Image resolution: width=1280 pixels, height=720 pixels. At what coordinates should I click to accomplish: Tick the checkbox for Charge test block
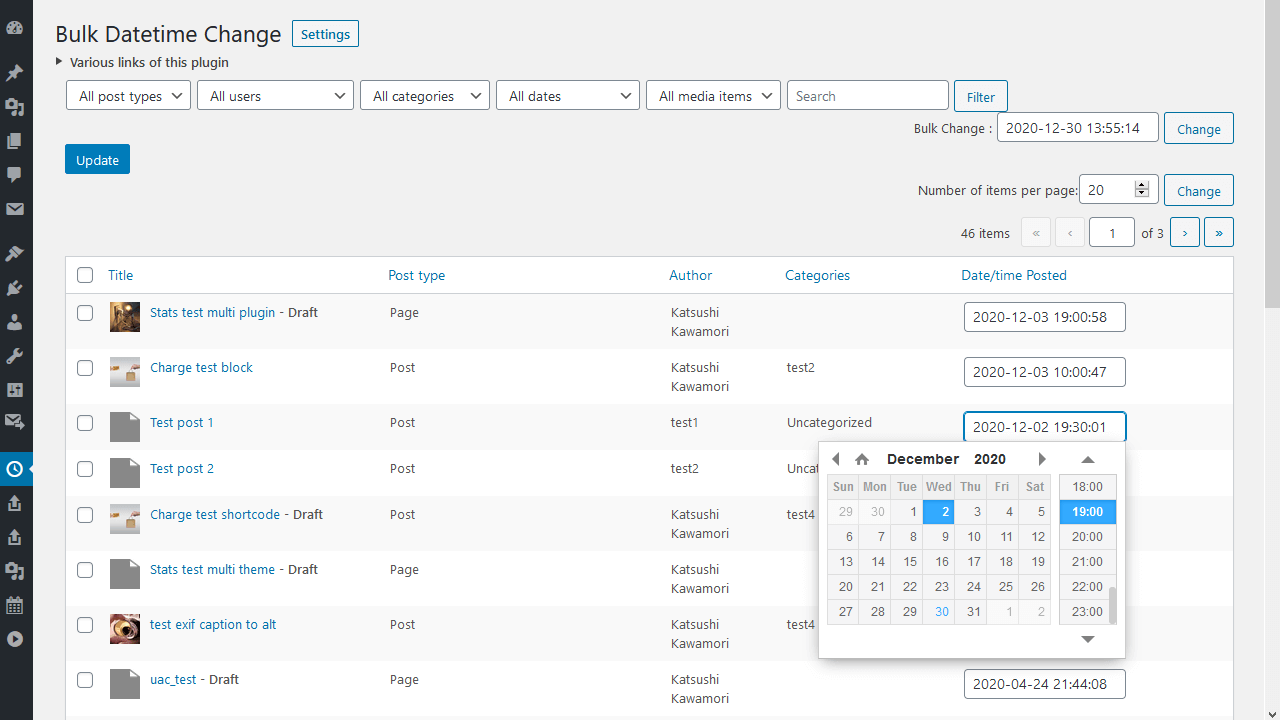pos(85,368)
